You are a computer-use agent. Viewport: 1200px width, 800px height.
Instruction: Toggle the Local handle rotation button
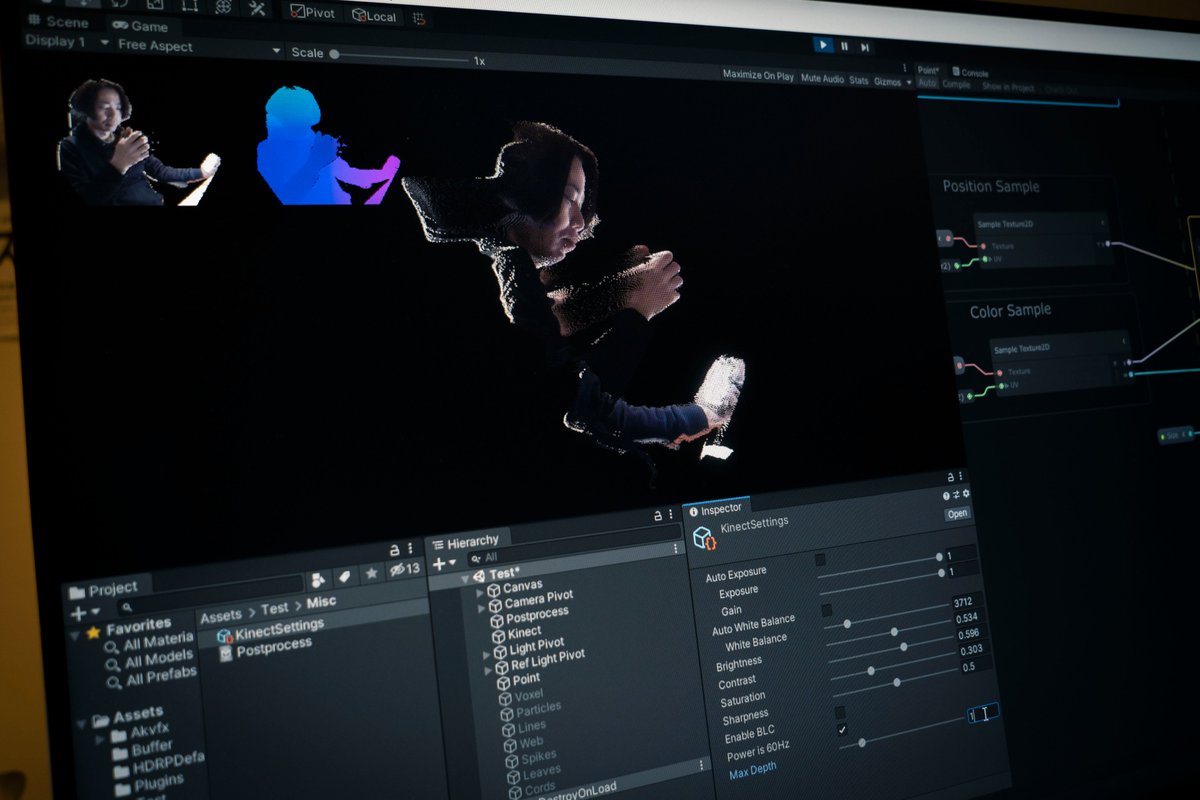pyautogui.click(x=374, y=15)
